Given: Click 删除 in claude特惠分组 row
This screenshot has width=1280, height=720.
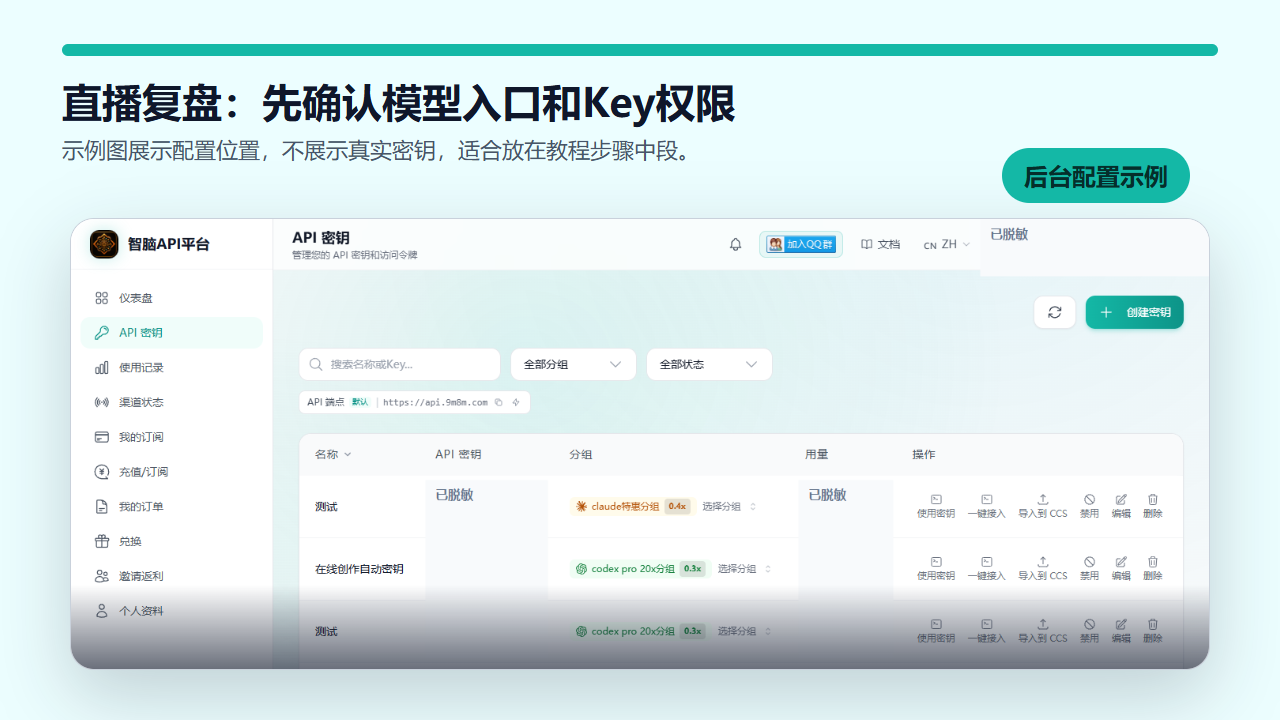Looking at the screenshot, I should pos(1153,506).
